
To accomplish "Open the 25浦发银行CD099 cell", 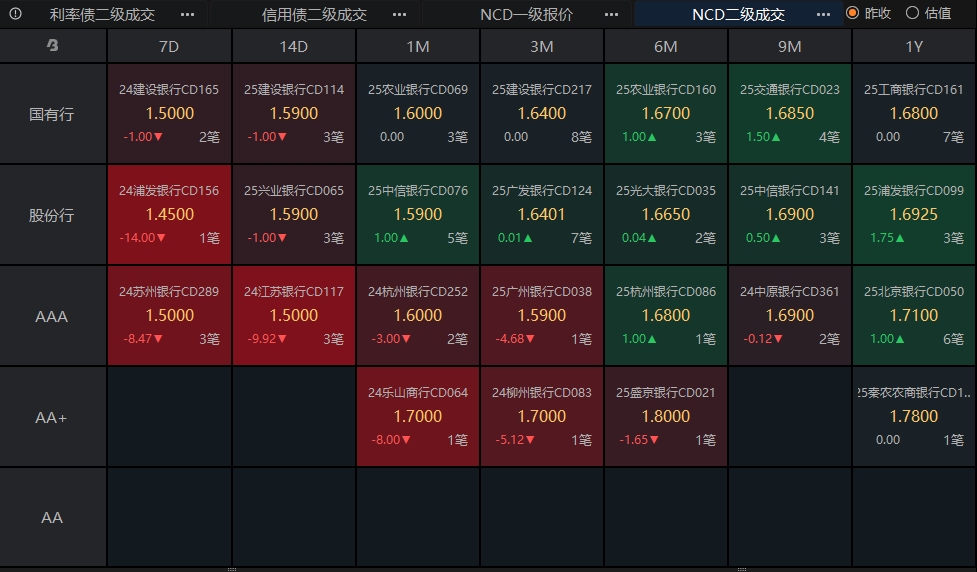I will (914, 214).
